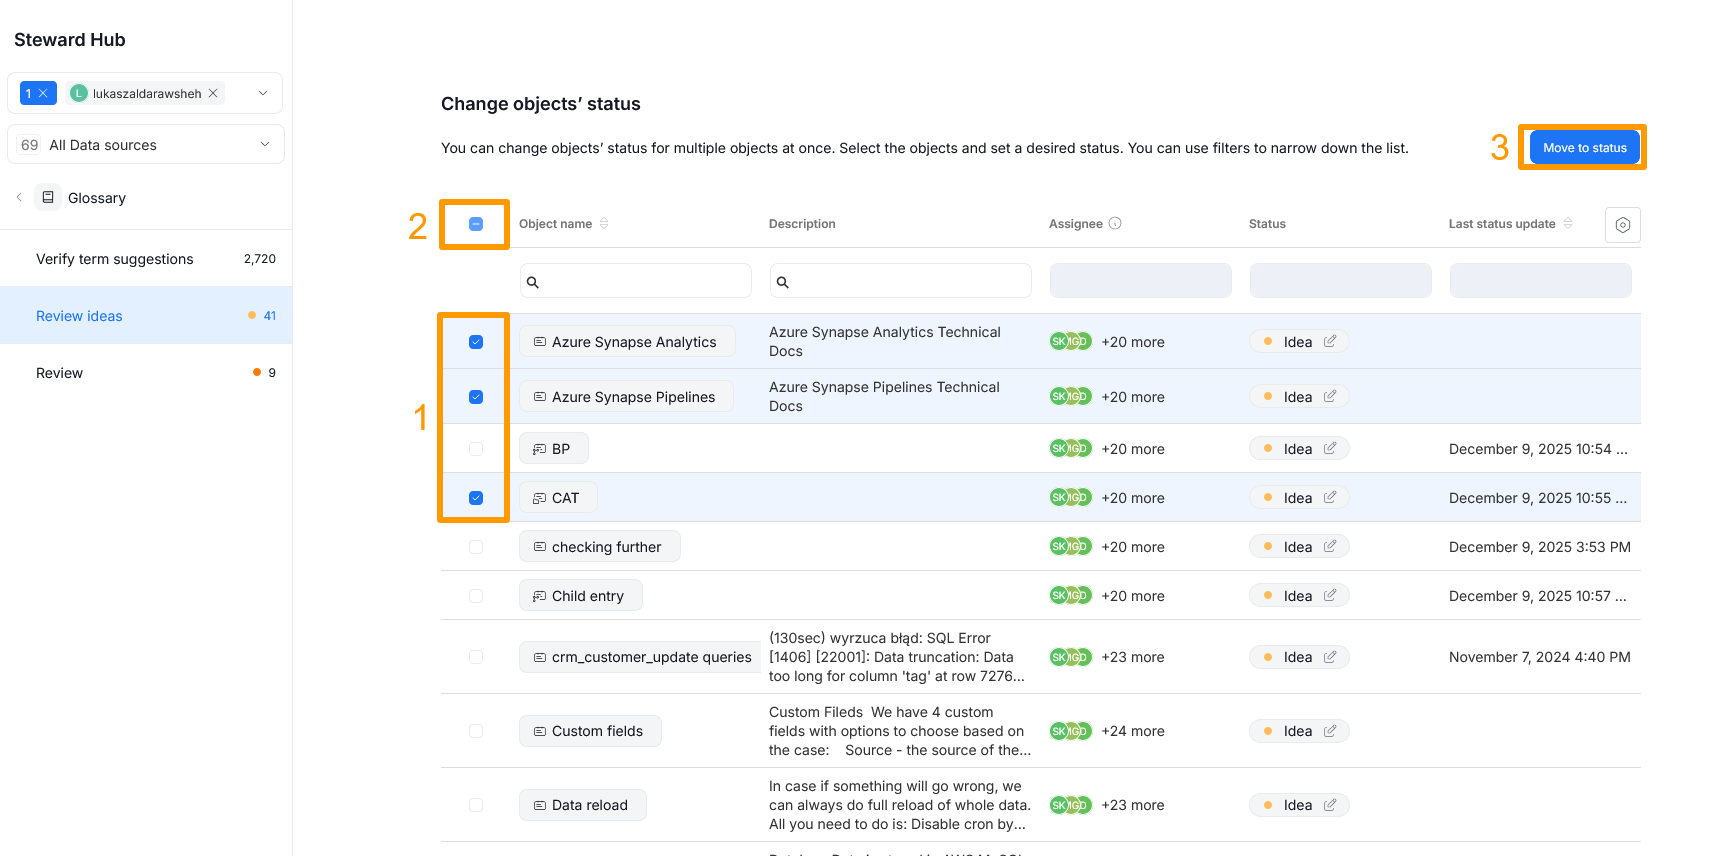Screen dimensions: 1712x856
Task: Click edit status pencil for BP row
Action: pos(1330,448)
